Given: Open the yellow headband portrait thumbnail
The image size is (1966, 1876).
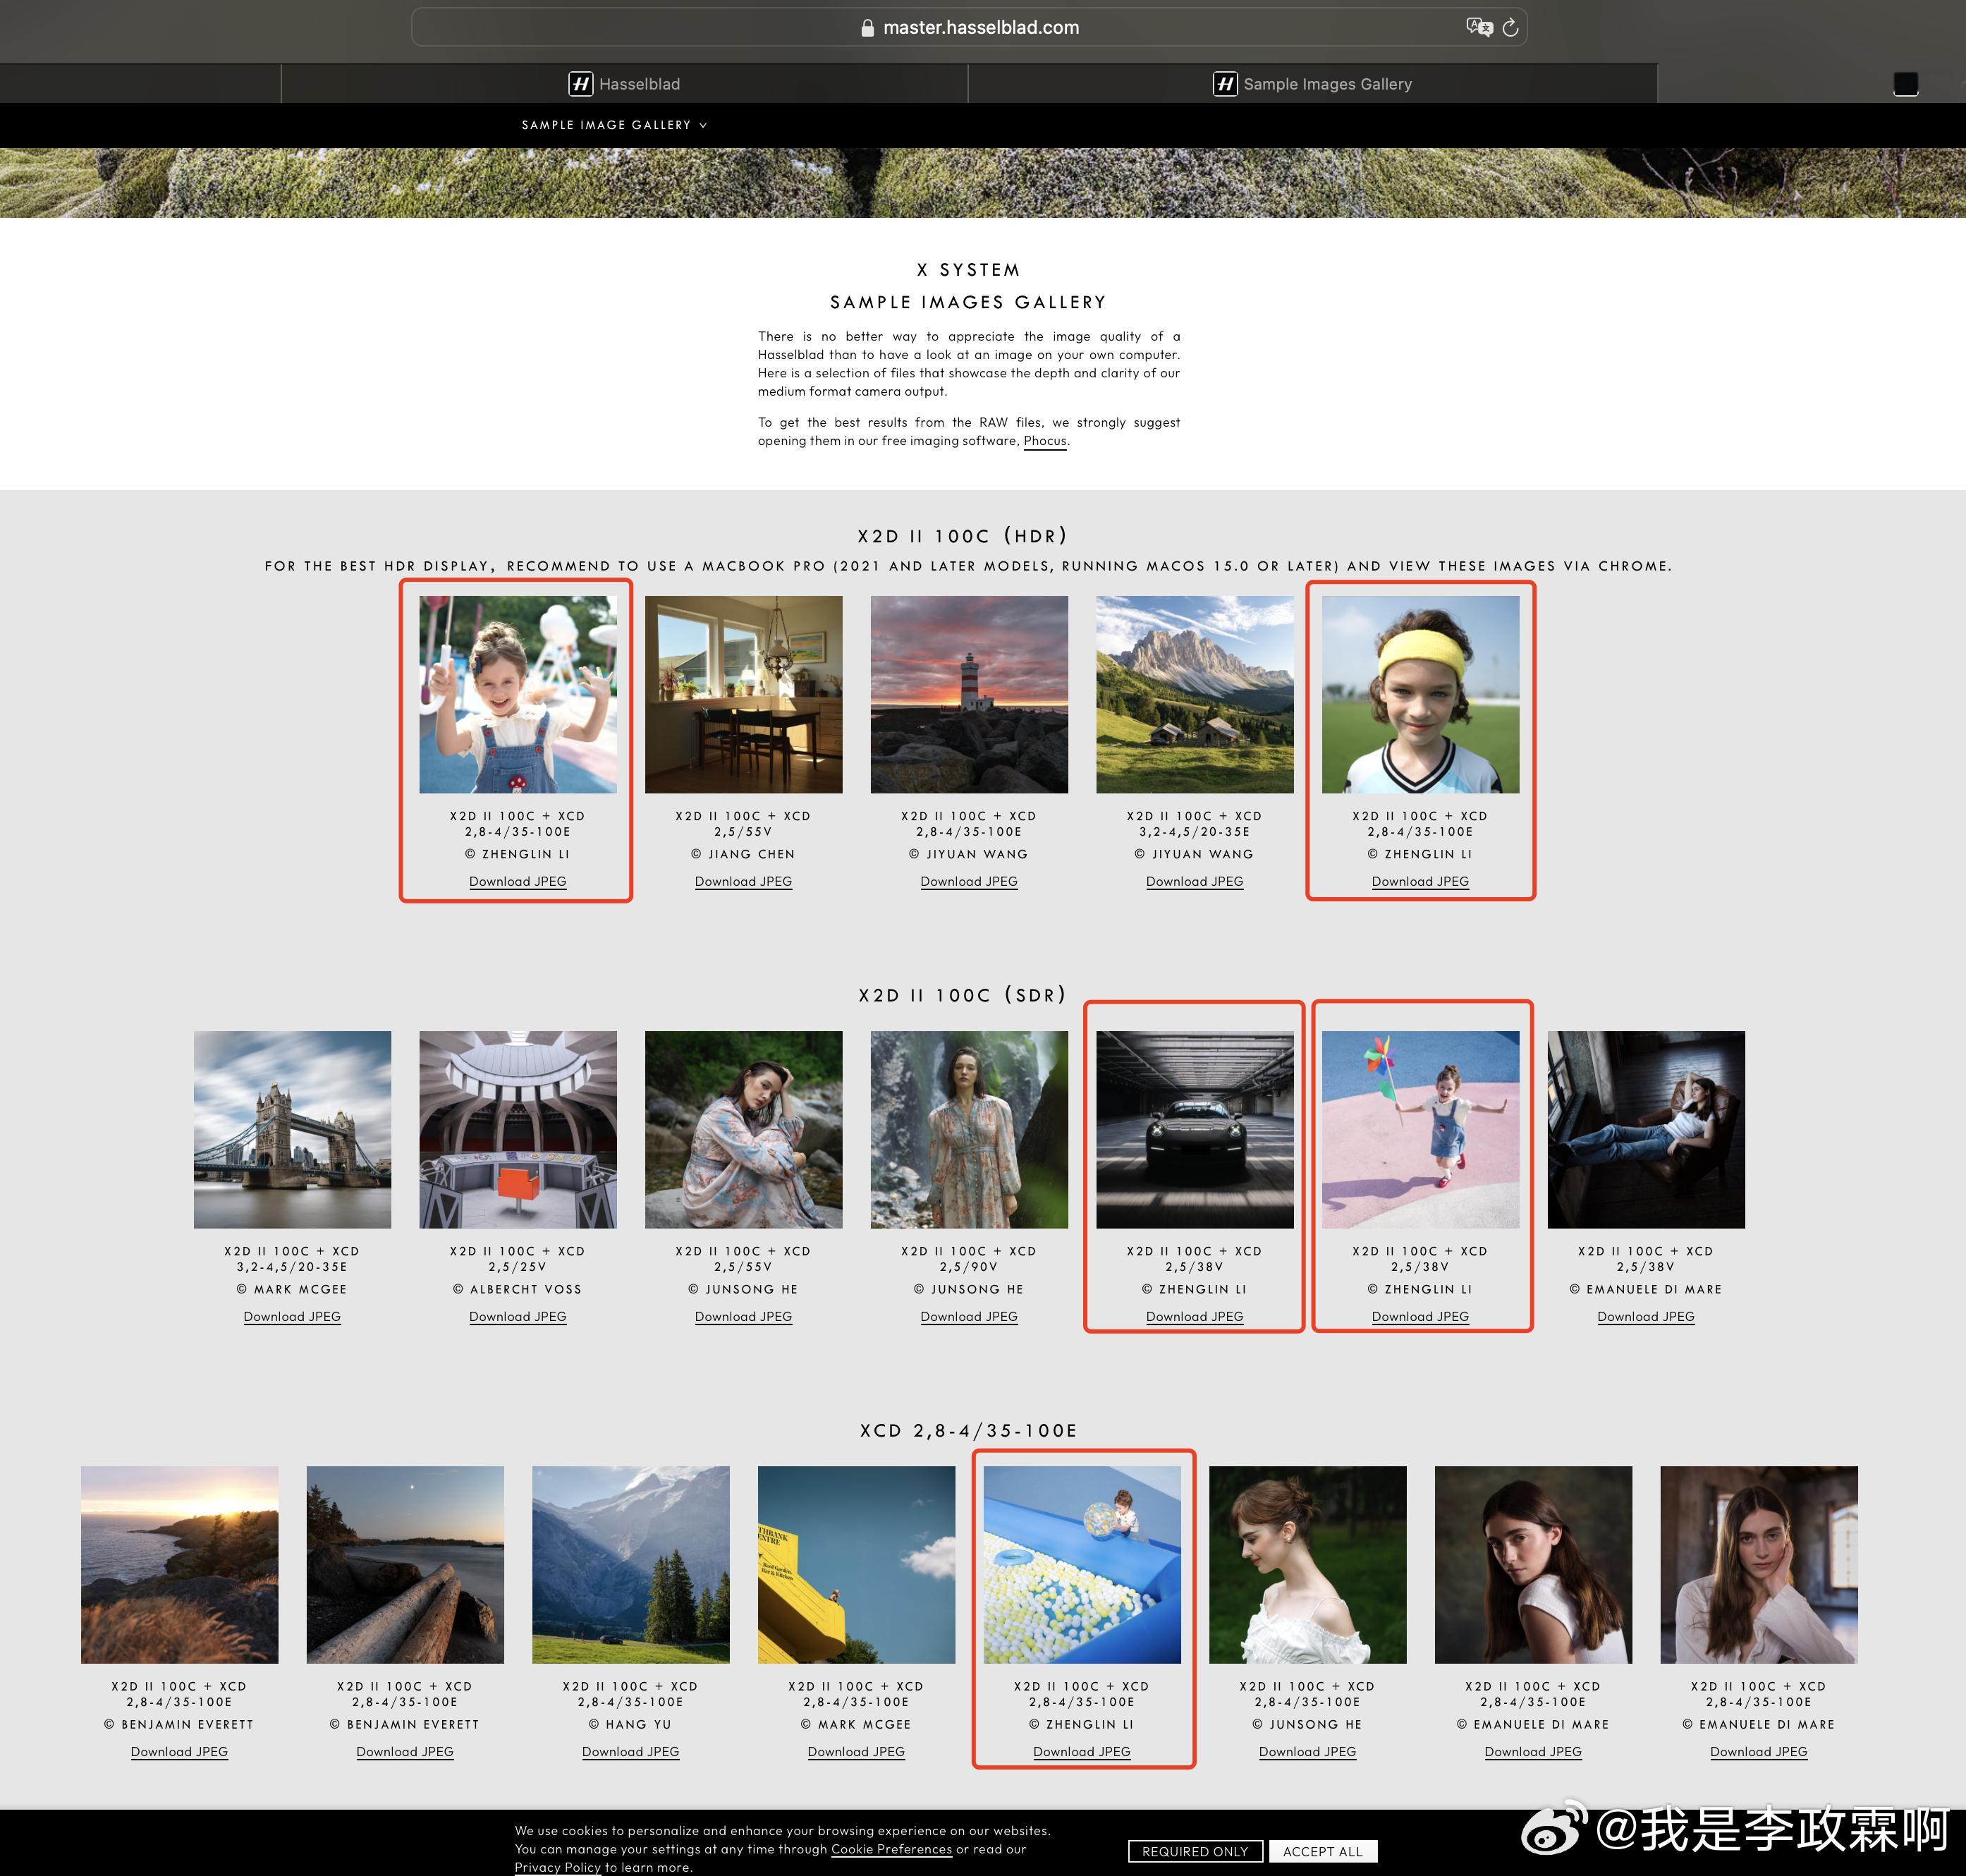Looking at the screenshot, I should tap(1420, 695).
